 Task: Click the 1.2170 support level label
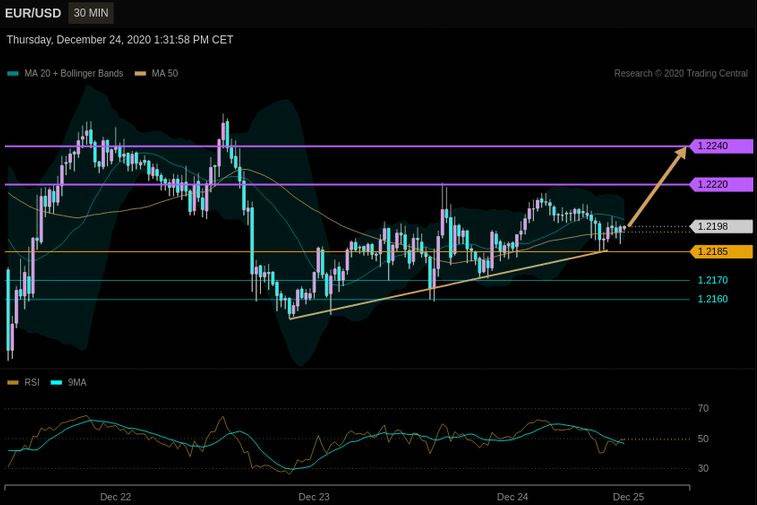click(x=713, y=280)
